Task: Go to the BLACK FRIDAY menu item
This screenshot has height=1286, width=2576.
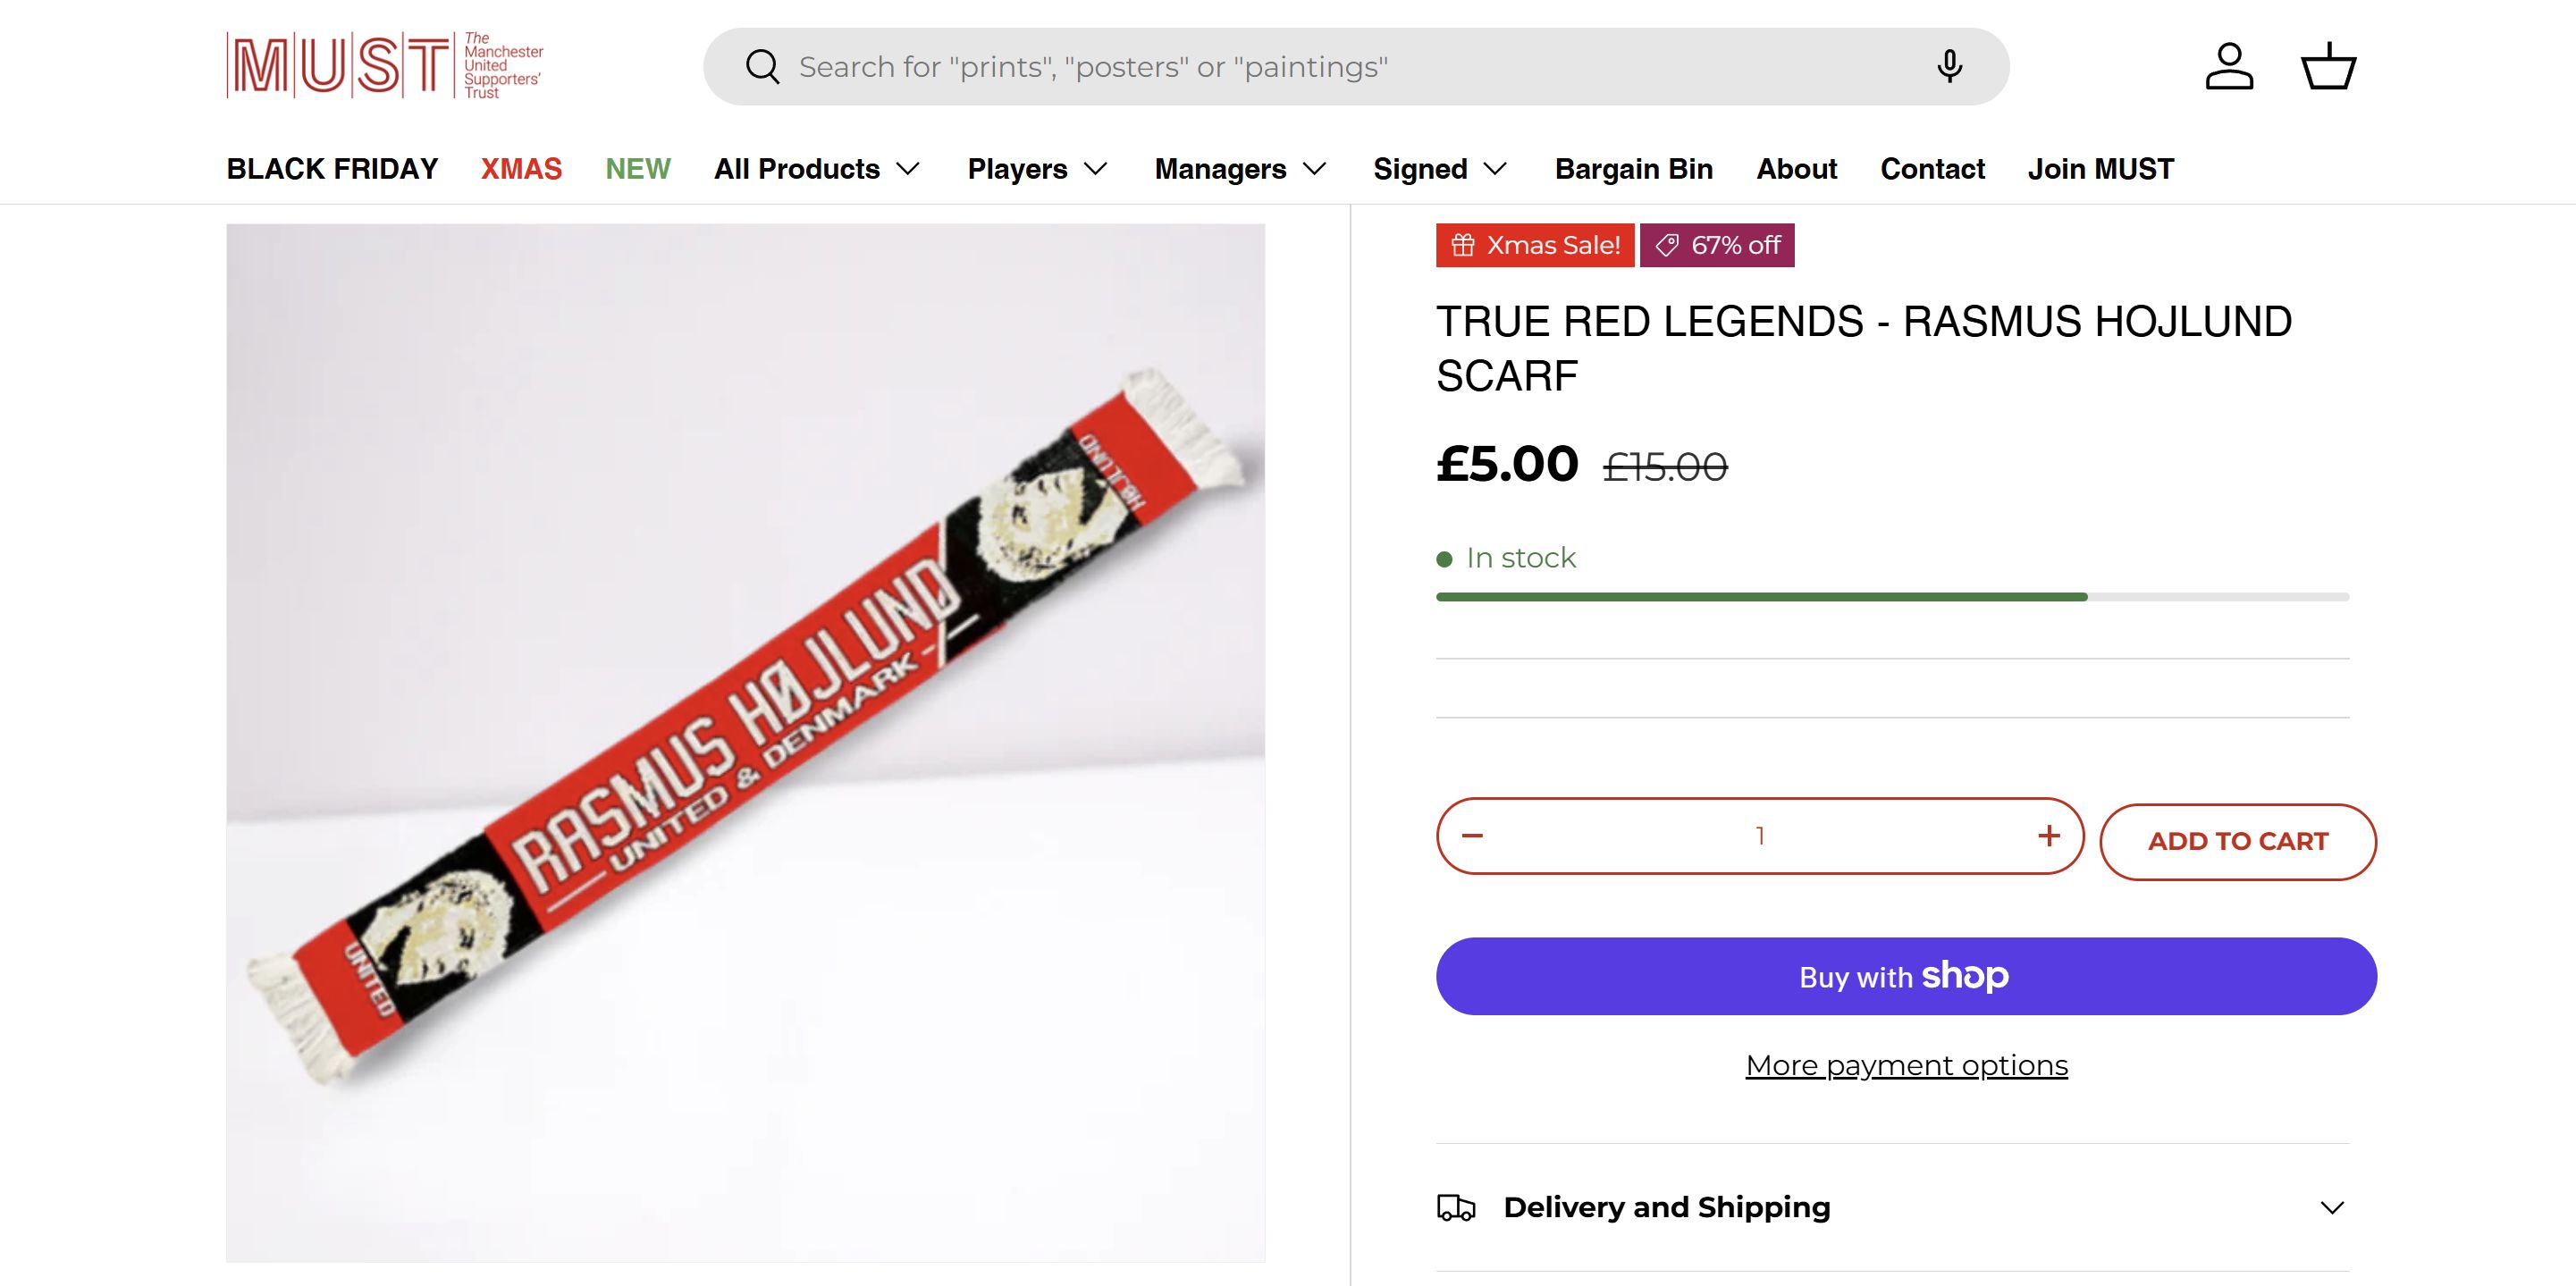Action: click(332, 169)
